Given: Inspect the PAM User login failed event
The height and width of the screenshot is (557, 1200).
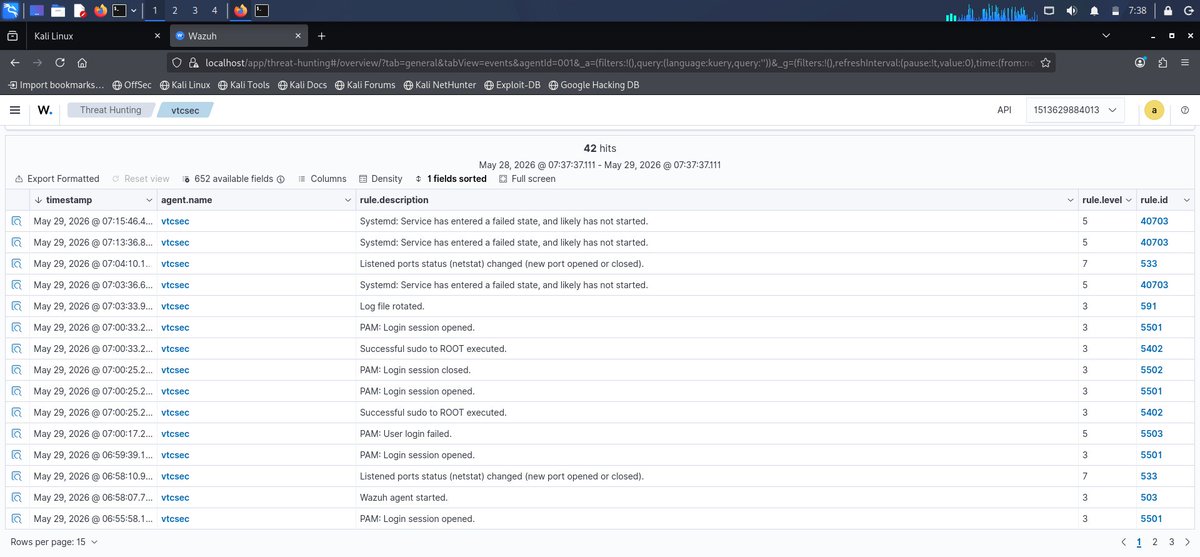Looking at the screenshot, I should (17, 434).
